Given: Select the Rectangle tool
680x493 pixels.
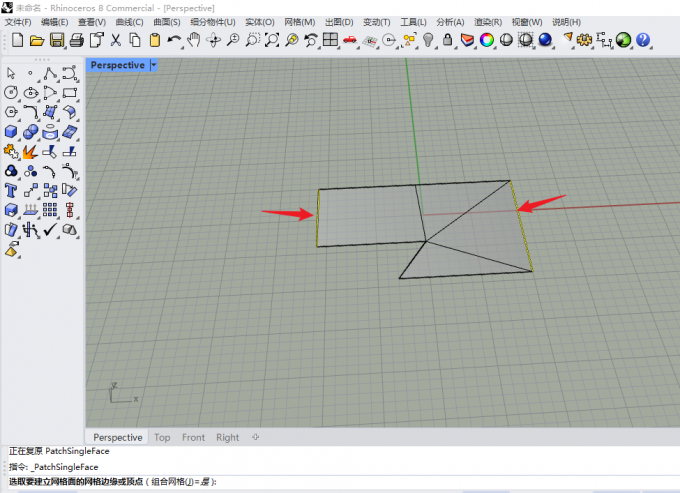Looking at the screenshot, I should point(70,93).
